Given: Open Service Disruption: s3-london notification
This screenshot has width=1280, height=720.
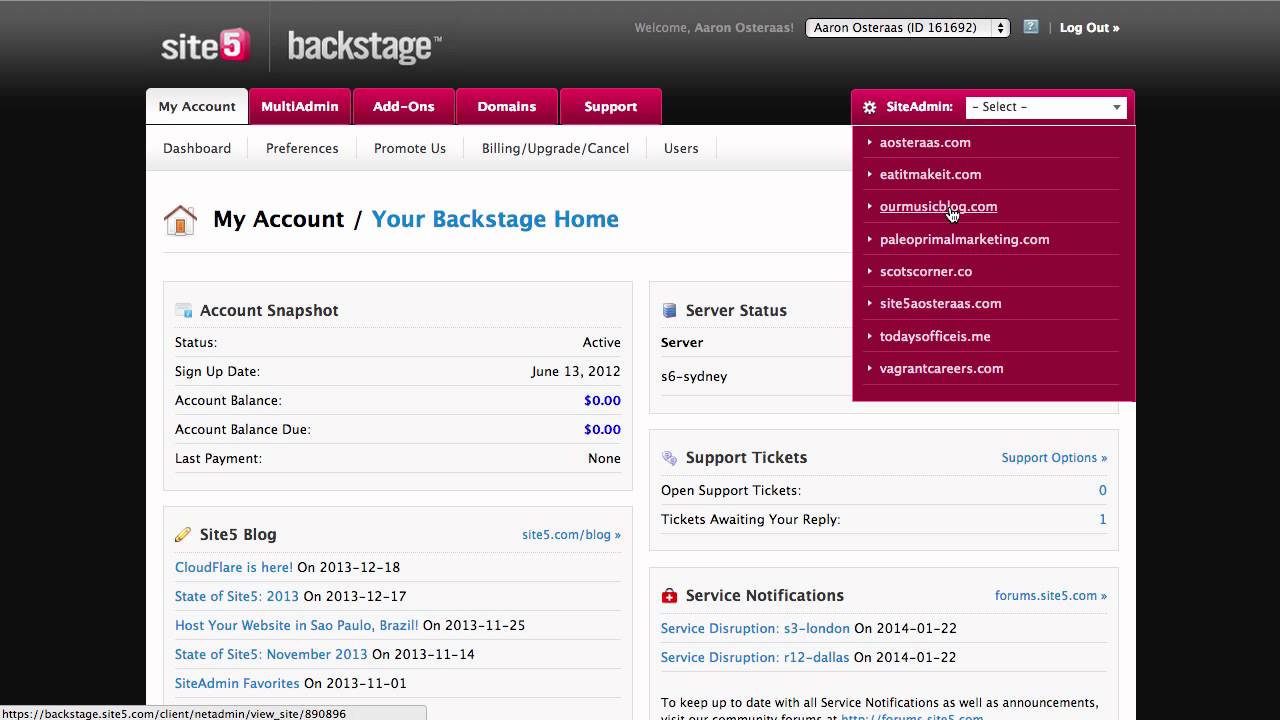Looking at the screenshot, I should [x=755, y=628].
